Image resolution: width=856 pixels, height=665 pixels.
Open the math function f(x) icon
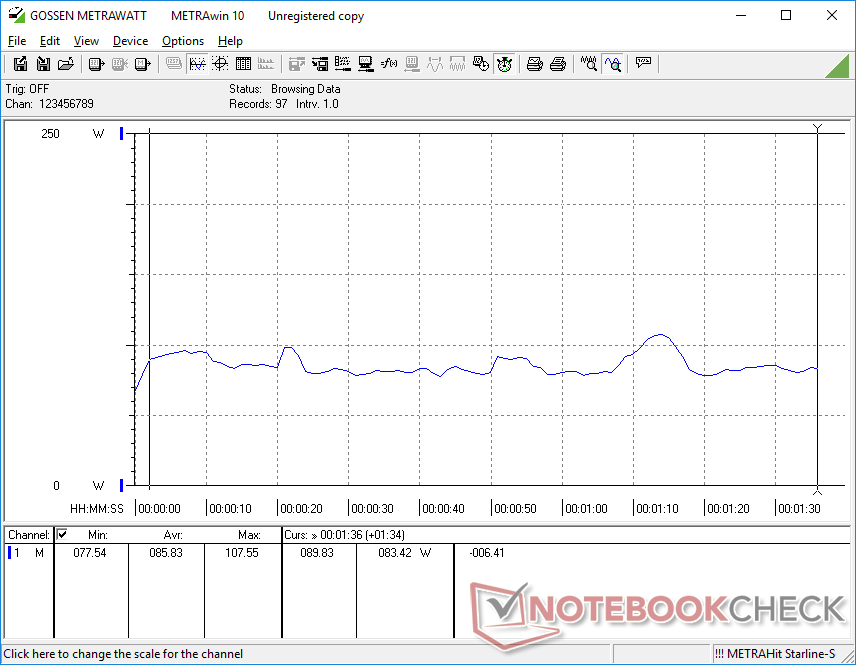click(389, 64)
